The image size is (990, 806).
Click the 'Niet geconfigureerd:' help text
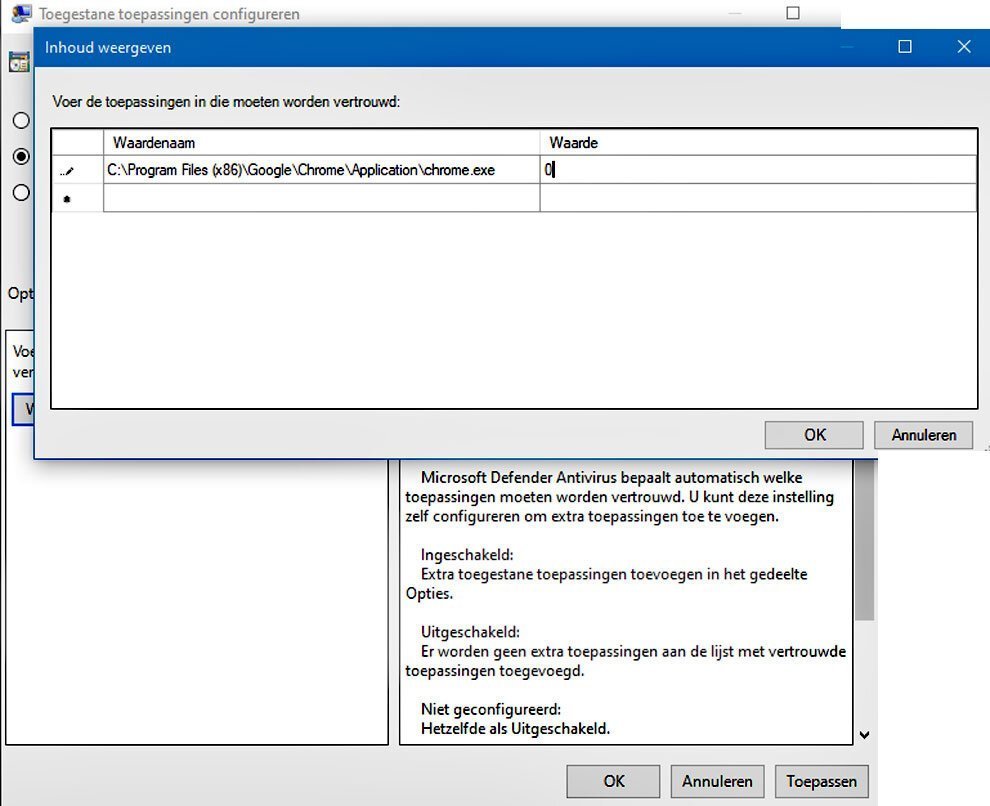(491, 709)
